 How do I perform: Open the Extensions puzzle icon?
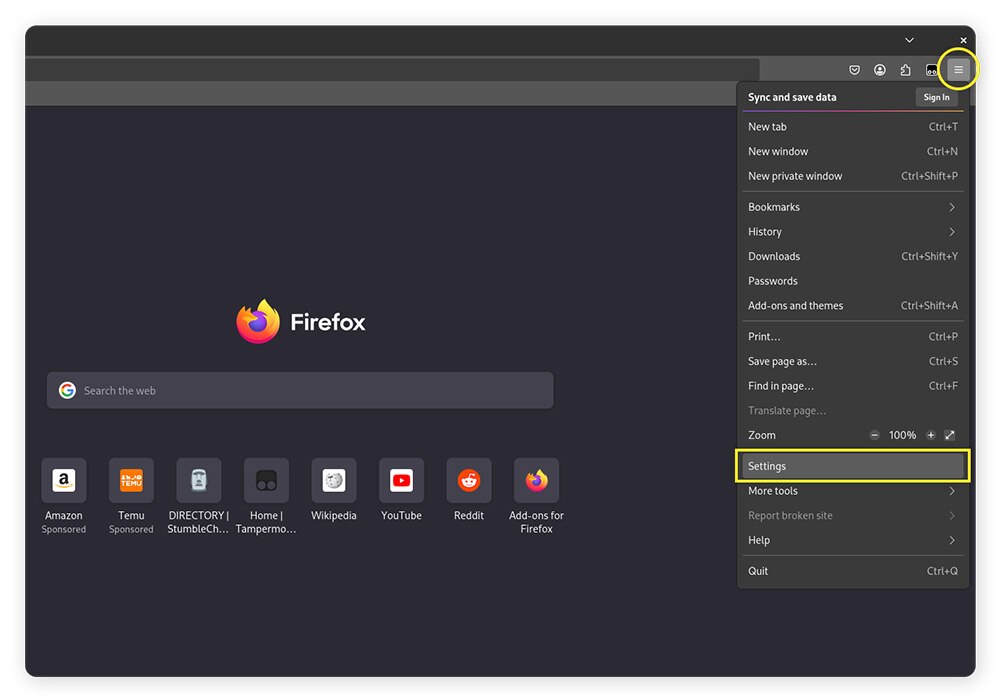pyautogui.click(x=905, y=70)
